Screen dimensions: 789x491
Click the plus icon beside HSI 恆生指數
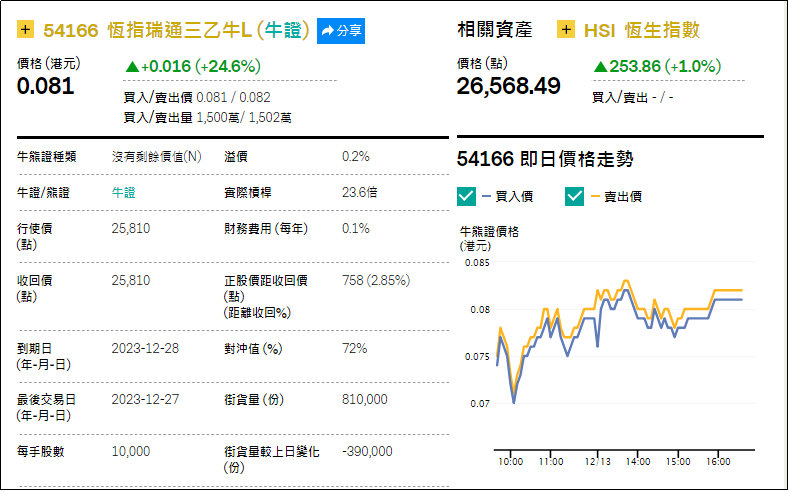(x=566, y=30)
